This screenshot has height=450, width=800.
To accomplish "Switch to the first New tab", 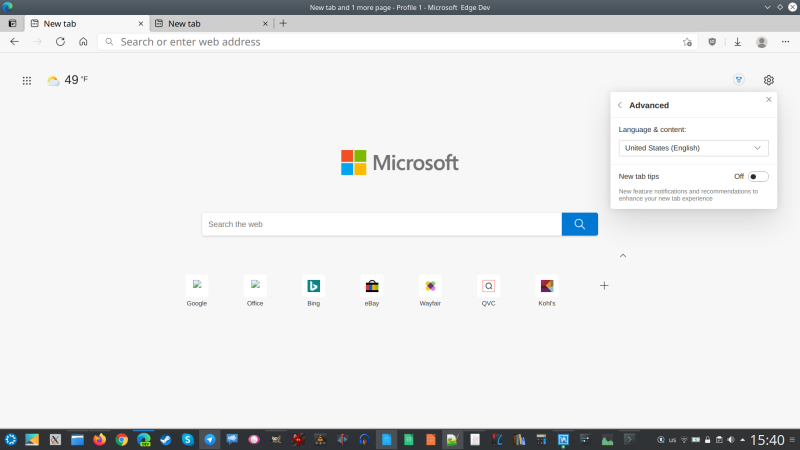I will coord(87,23).
